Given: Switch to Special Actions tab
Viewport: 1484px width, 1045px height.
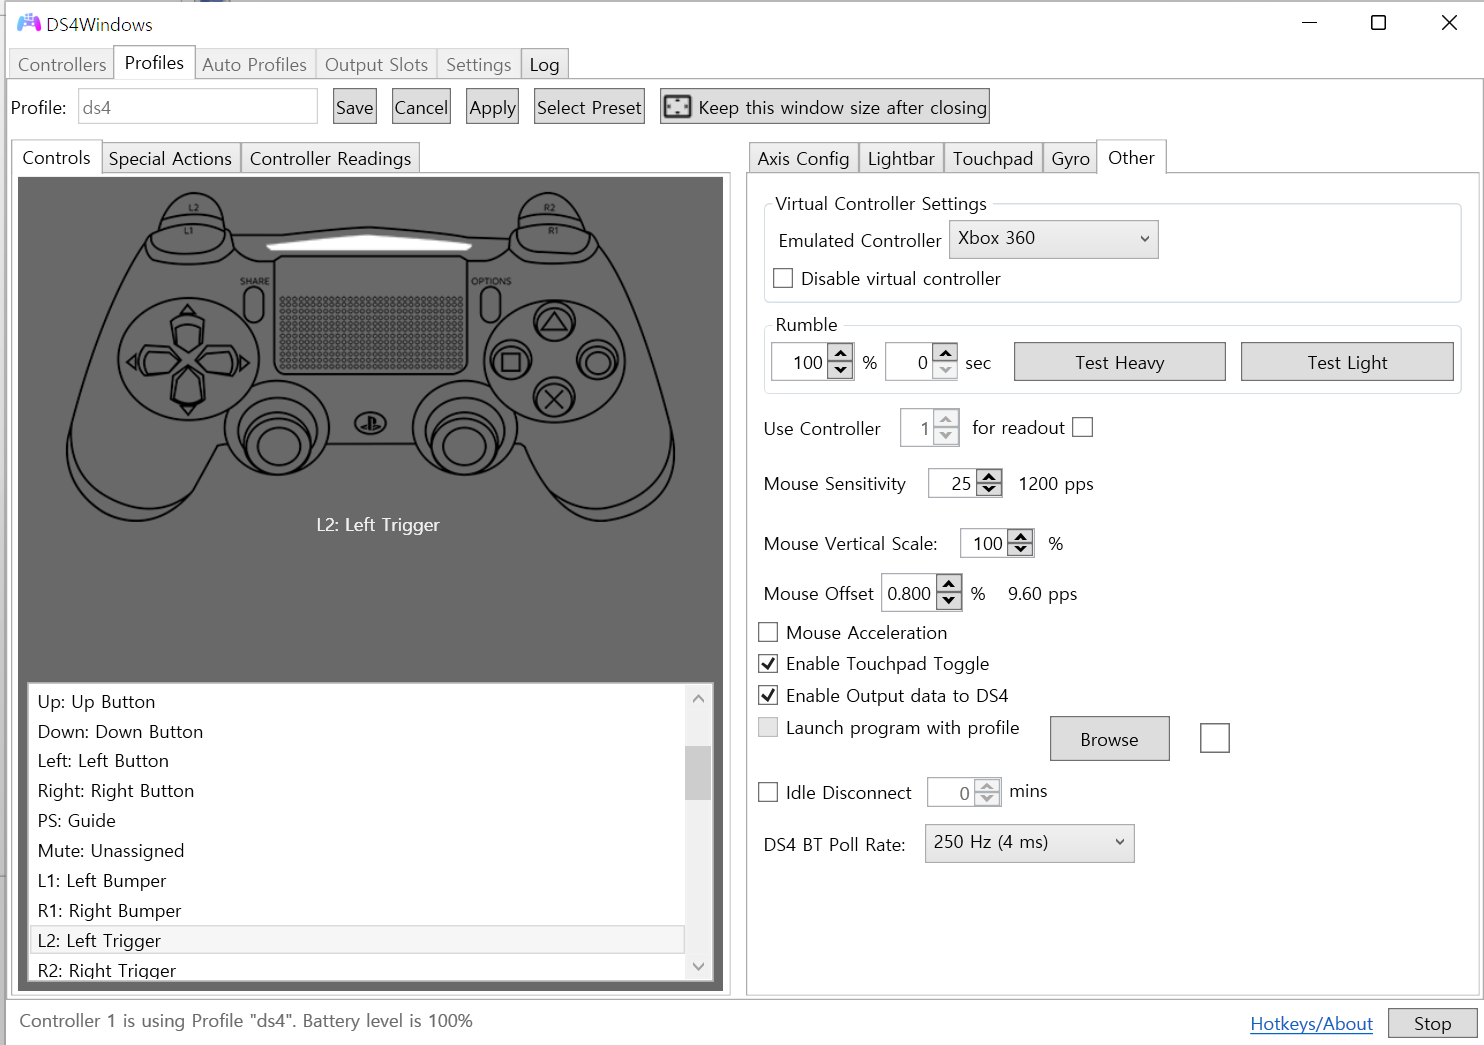Looking at the screenshot, I should [x=170, y=158].
